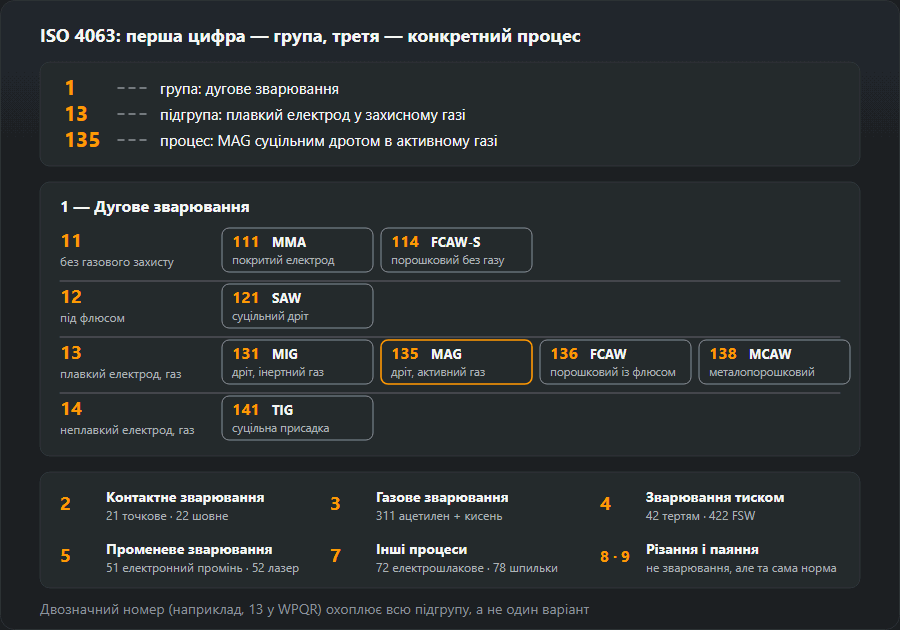This screenshot has height=630, width=900.
Task: Click the subgroup label "під флюсом"
Action: click(x=92, y=318)
